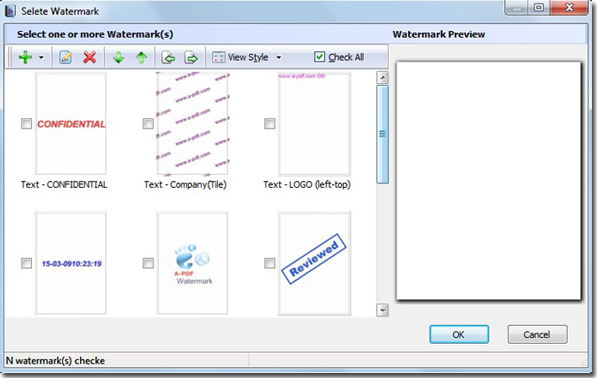Delete watermark with the red X icon

coord(89,57)
